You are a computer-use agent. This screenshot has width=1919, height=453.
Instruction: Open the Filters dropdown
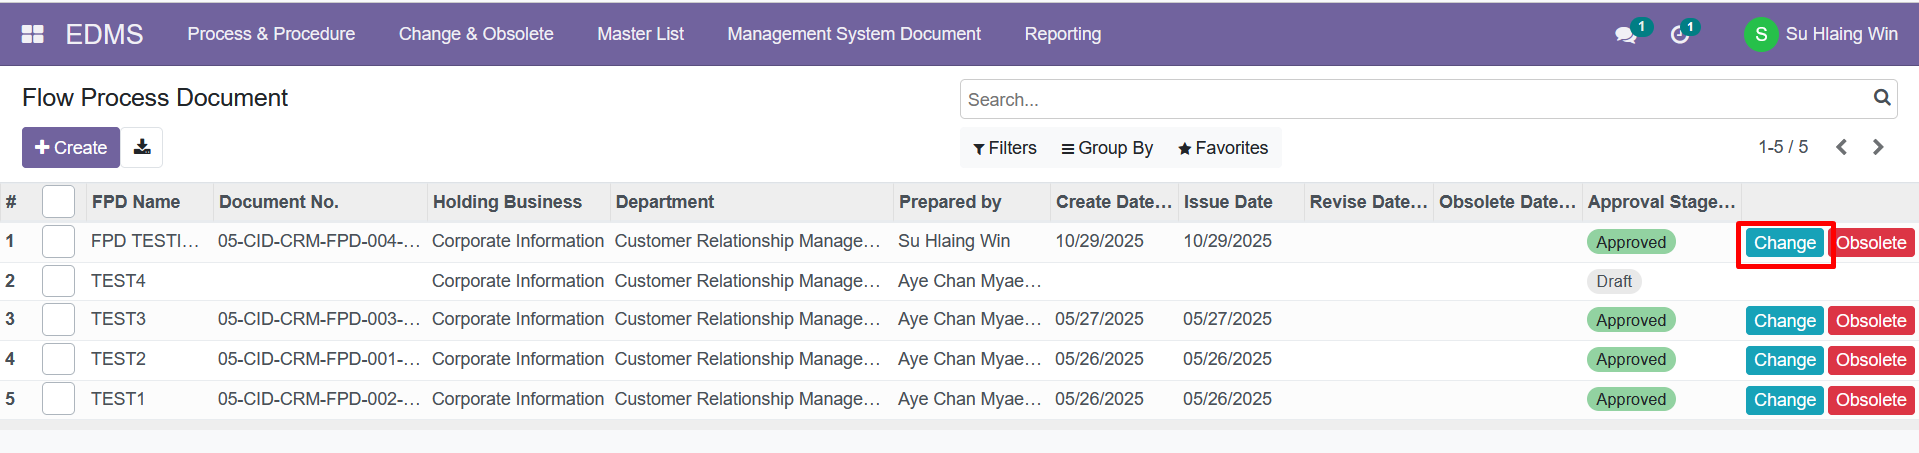1005,148
